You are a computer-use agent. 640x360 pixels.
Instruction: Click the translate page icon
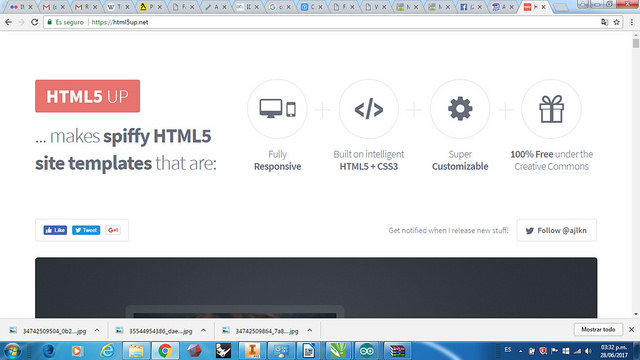(x=604, y=22)
